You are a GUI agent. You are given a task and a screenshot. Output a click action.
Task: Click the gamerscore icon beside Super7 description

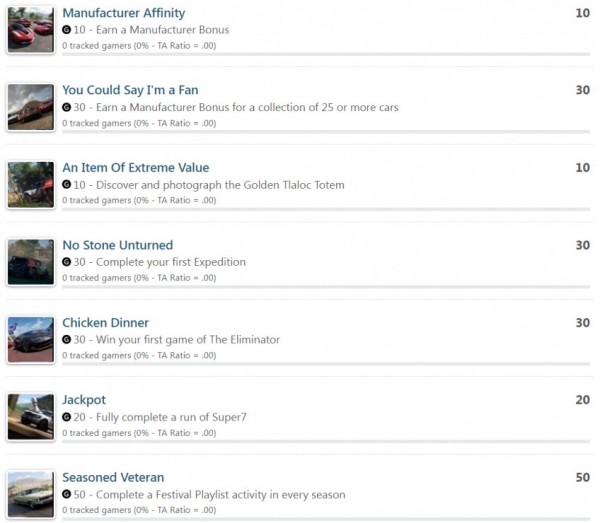pos(67,417)
